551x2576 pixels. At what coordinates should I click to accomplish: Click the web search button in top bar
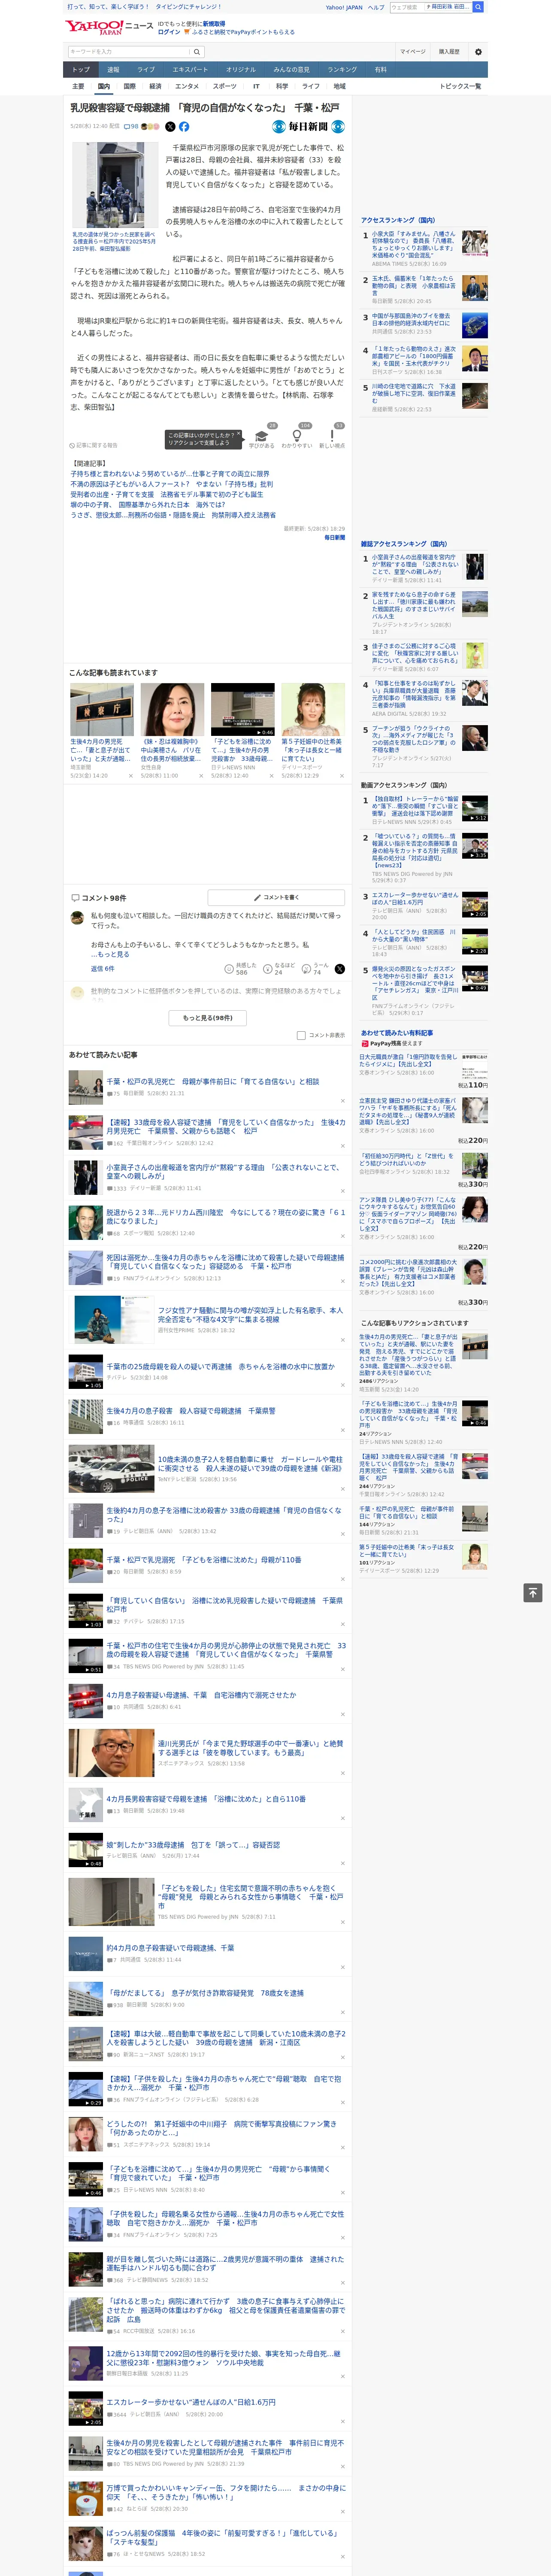(478, 7)
